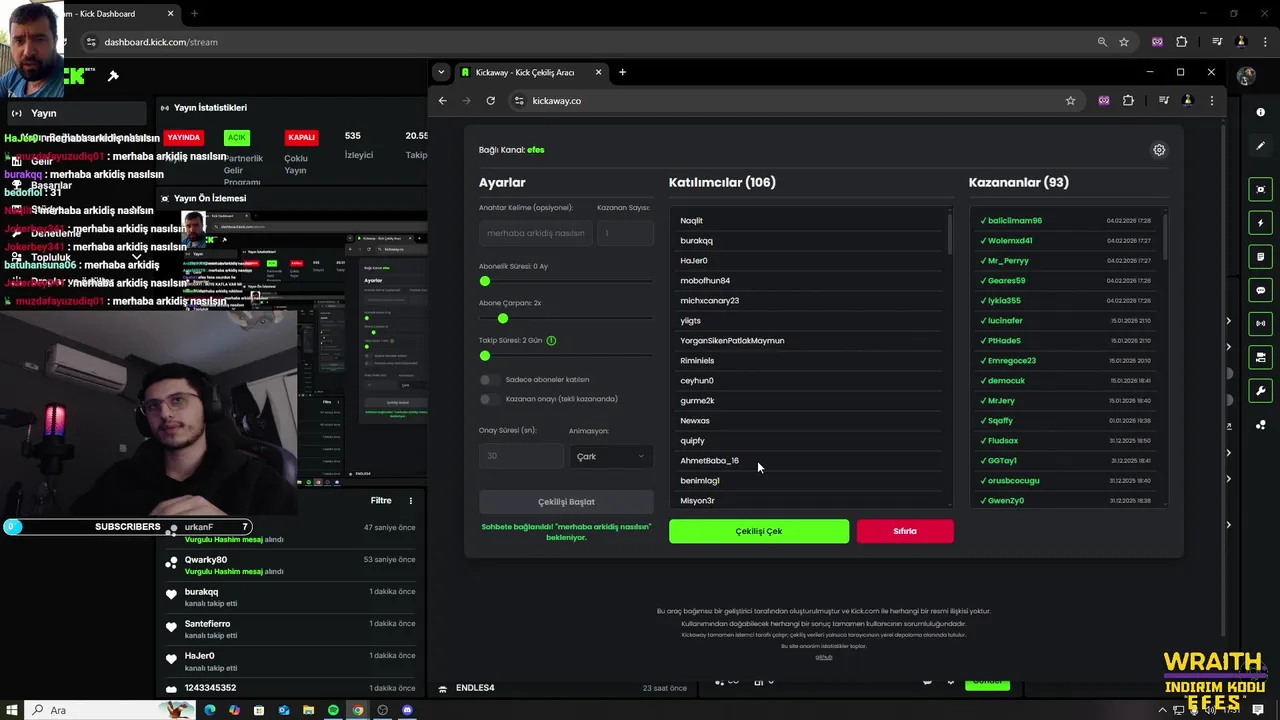Viewport: 1280px width, 720px height.
Task: Open the Extensions puzzle icon in Kickaway window
Action: [x=1129, y=101]
